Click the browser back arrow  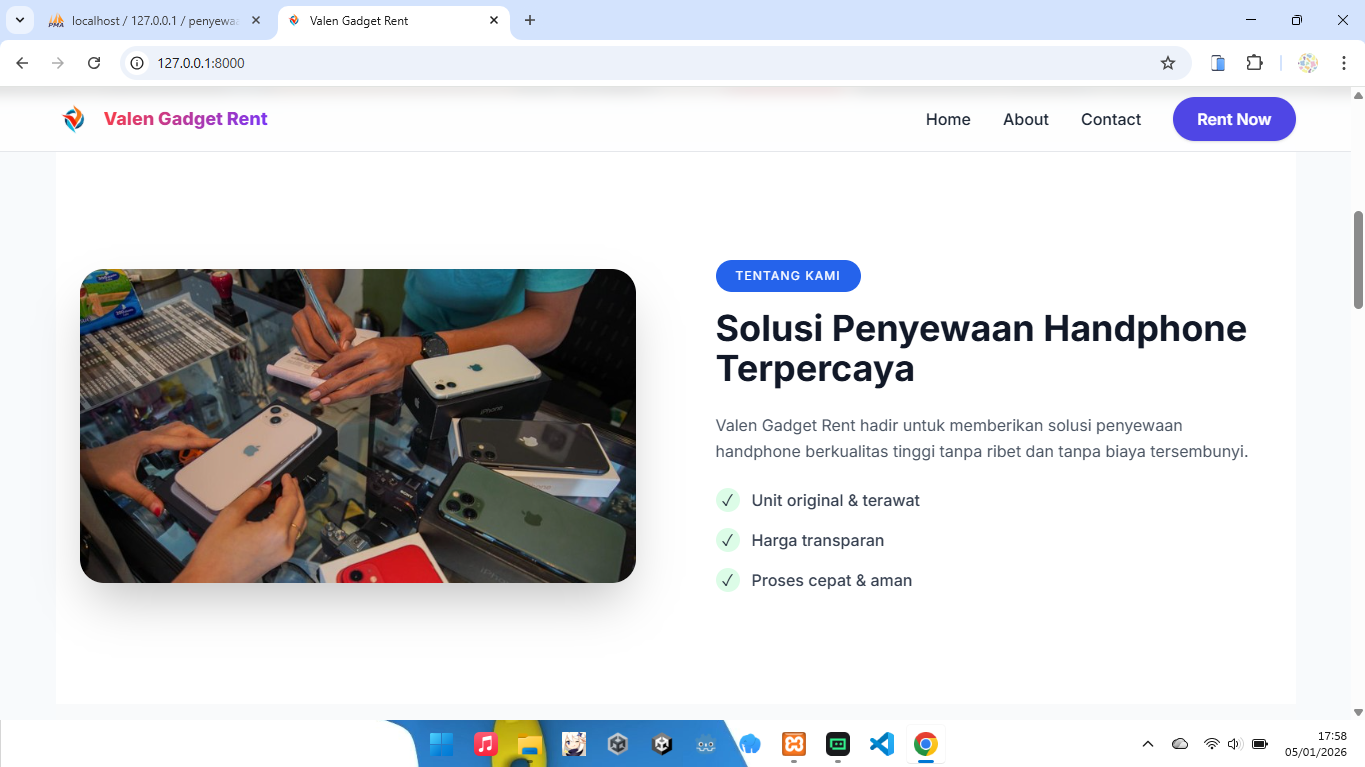21,62
